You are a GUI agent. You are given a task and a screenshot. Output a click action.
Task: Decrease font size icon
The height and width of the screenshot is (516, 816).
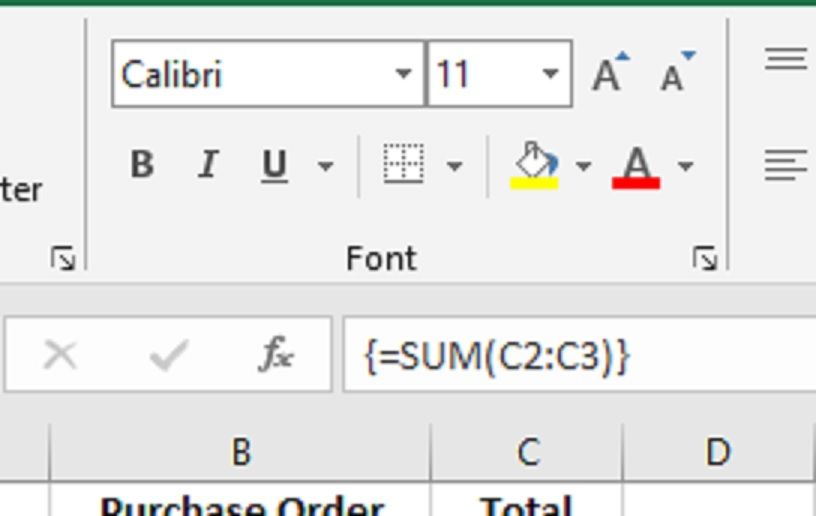point(677,72)
